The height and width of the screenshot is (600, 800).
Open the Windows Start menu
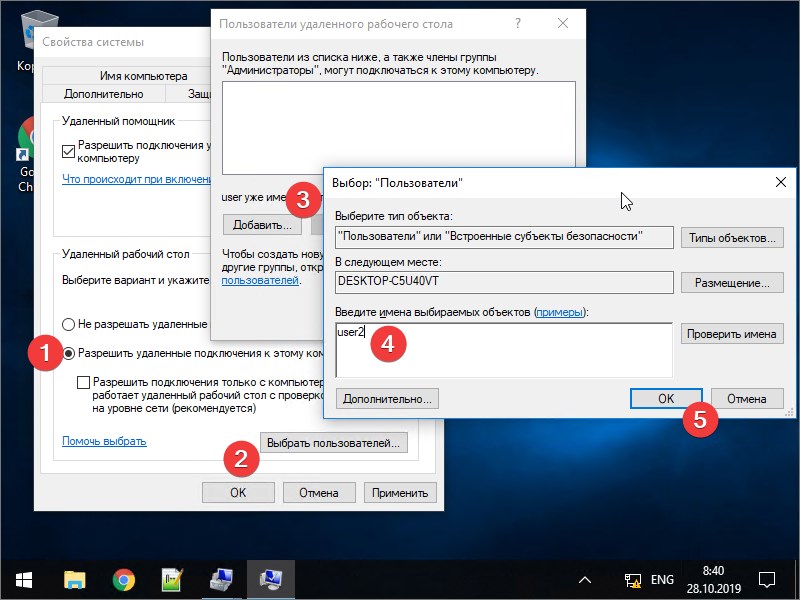(x=23, y=580)
